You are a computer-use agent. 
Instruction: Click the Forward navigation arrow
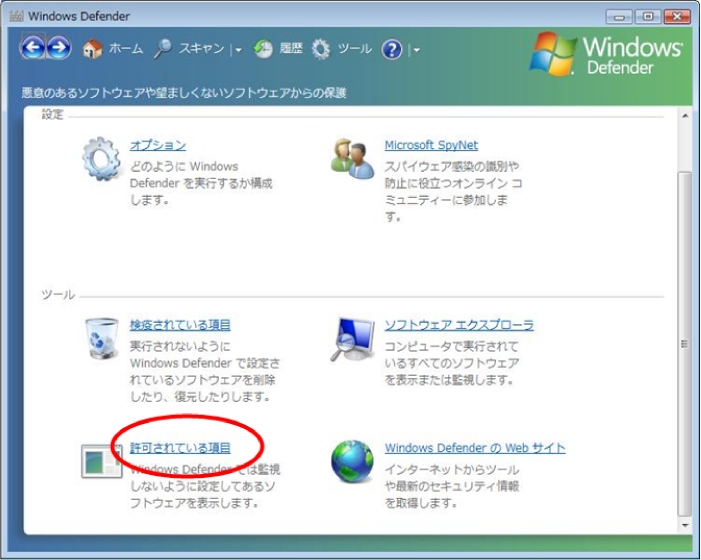pyautogui.click(x=58, y=48)
